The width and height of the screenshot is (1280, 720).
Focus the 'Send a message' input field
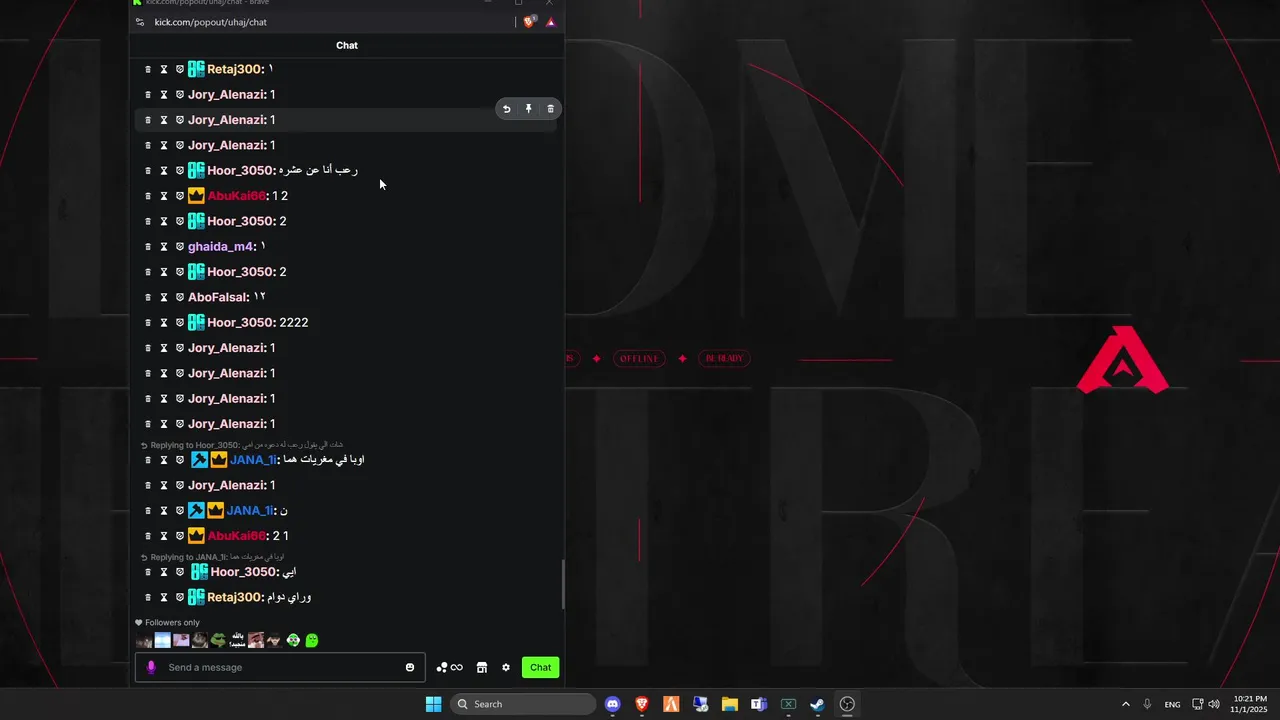coord(280,667)
